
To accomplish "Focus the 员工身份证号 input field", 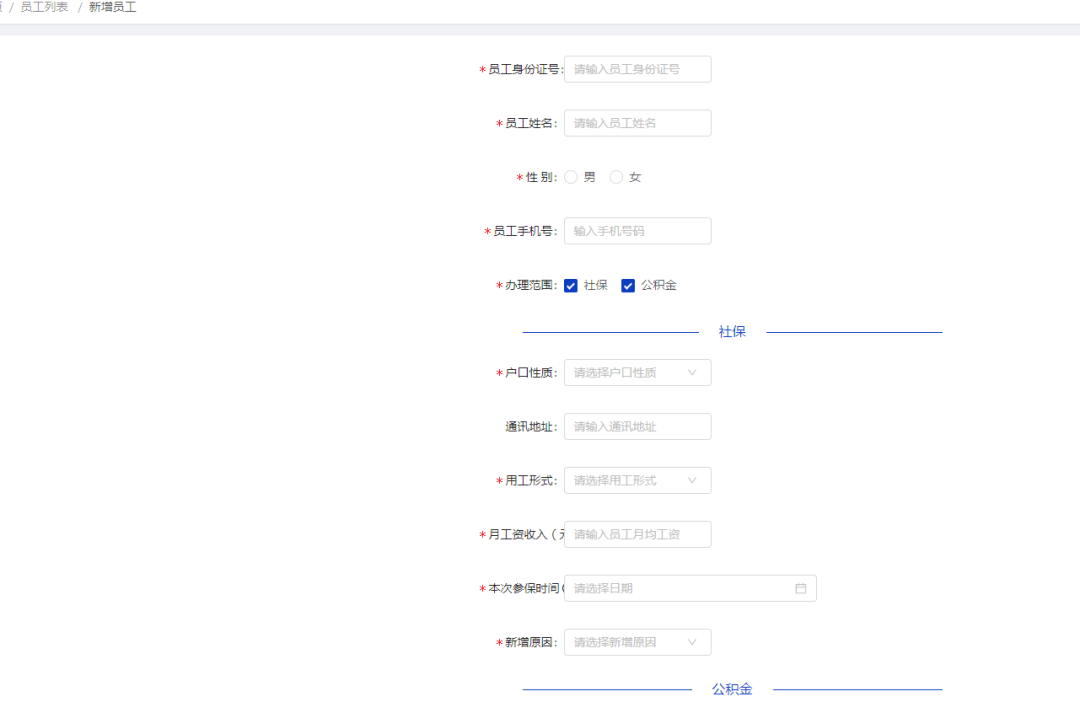I will coord(637,69).
